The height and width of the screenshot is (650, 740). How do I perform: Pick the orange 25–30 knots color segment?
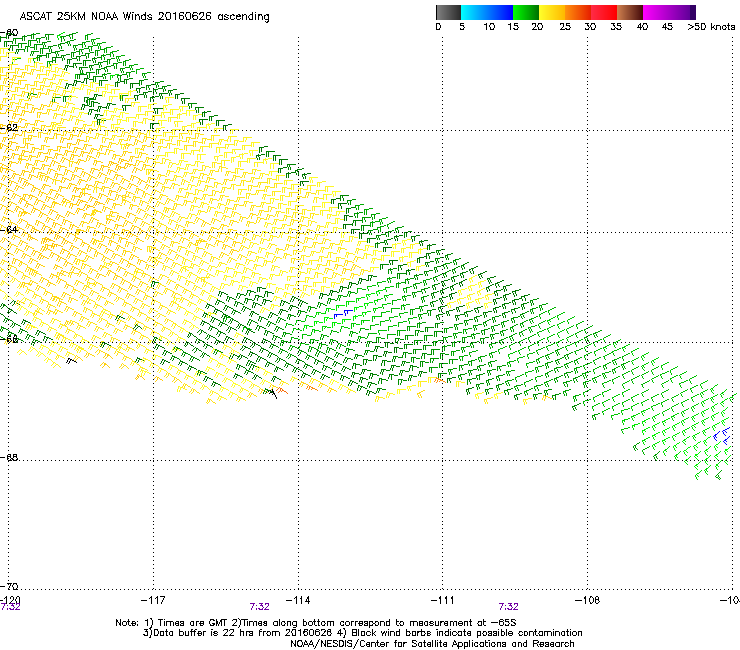tap(578, 12)
